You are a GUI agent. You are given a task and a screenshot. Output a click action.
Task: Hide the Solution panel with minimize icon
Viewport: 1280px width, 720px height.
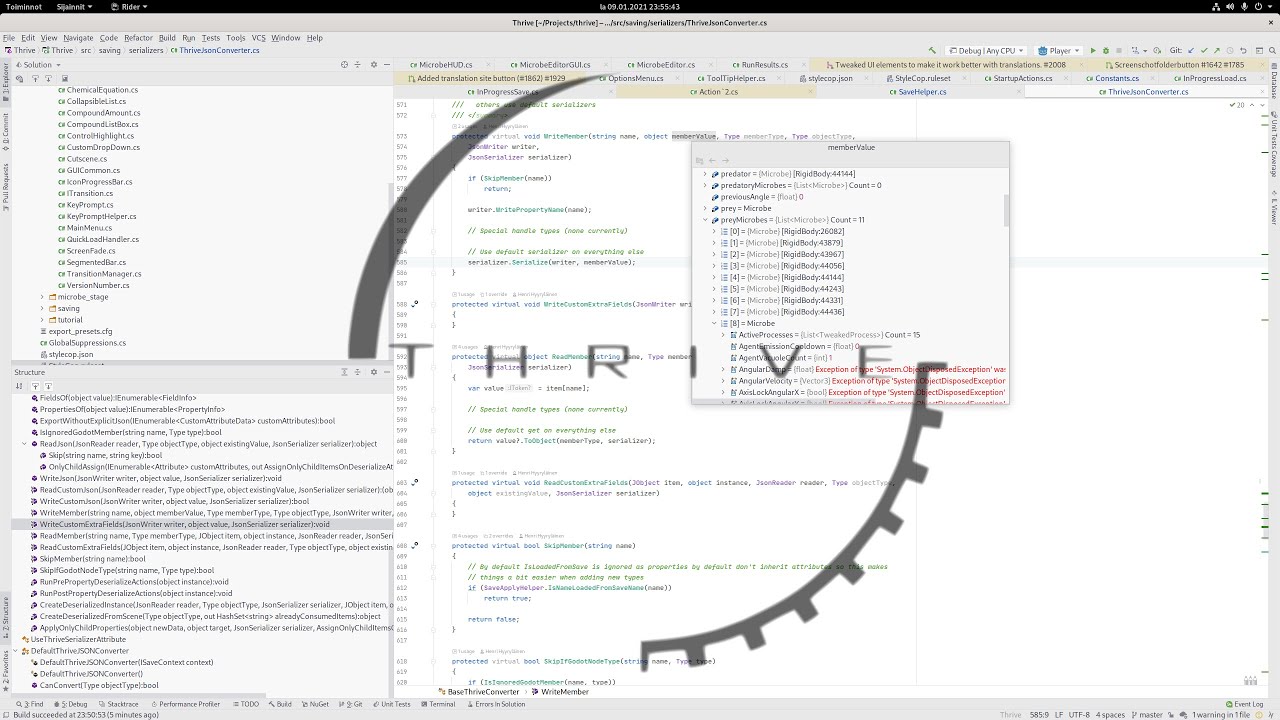(x=387, y=64)
